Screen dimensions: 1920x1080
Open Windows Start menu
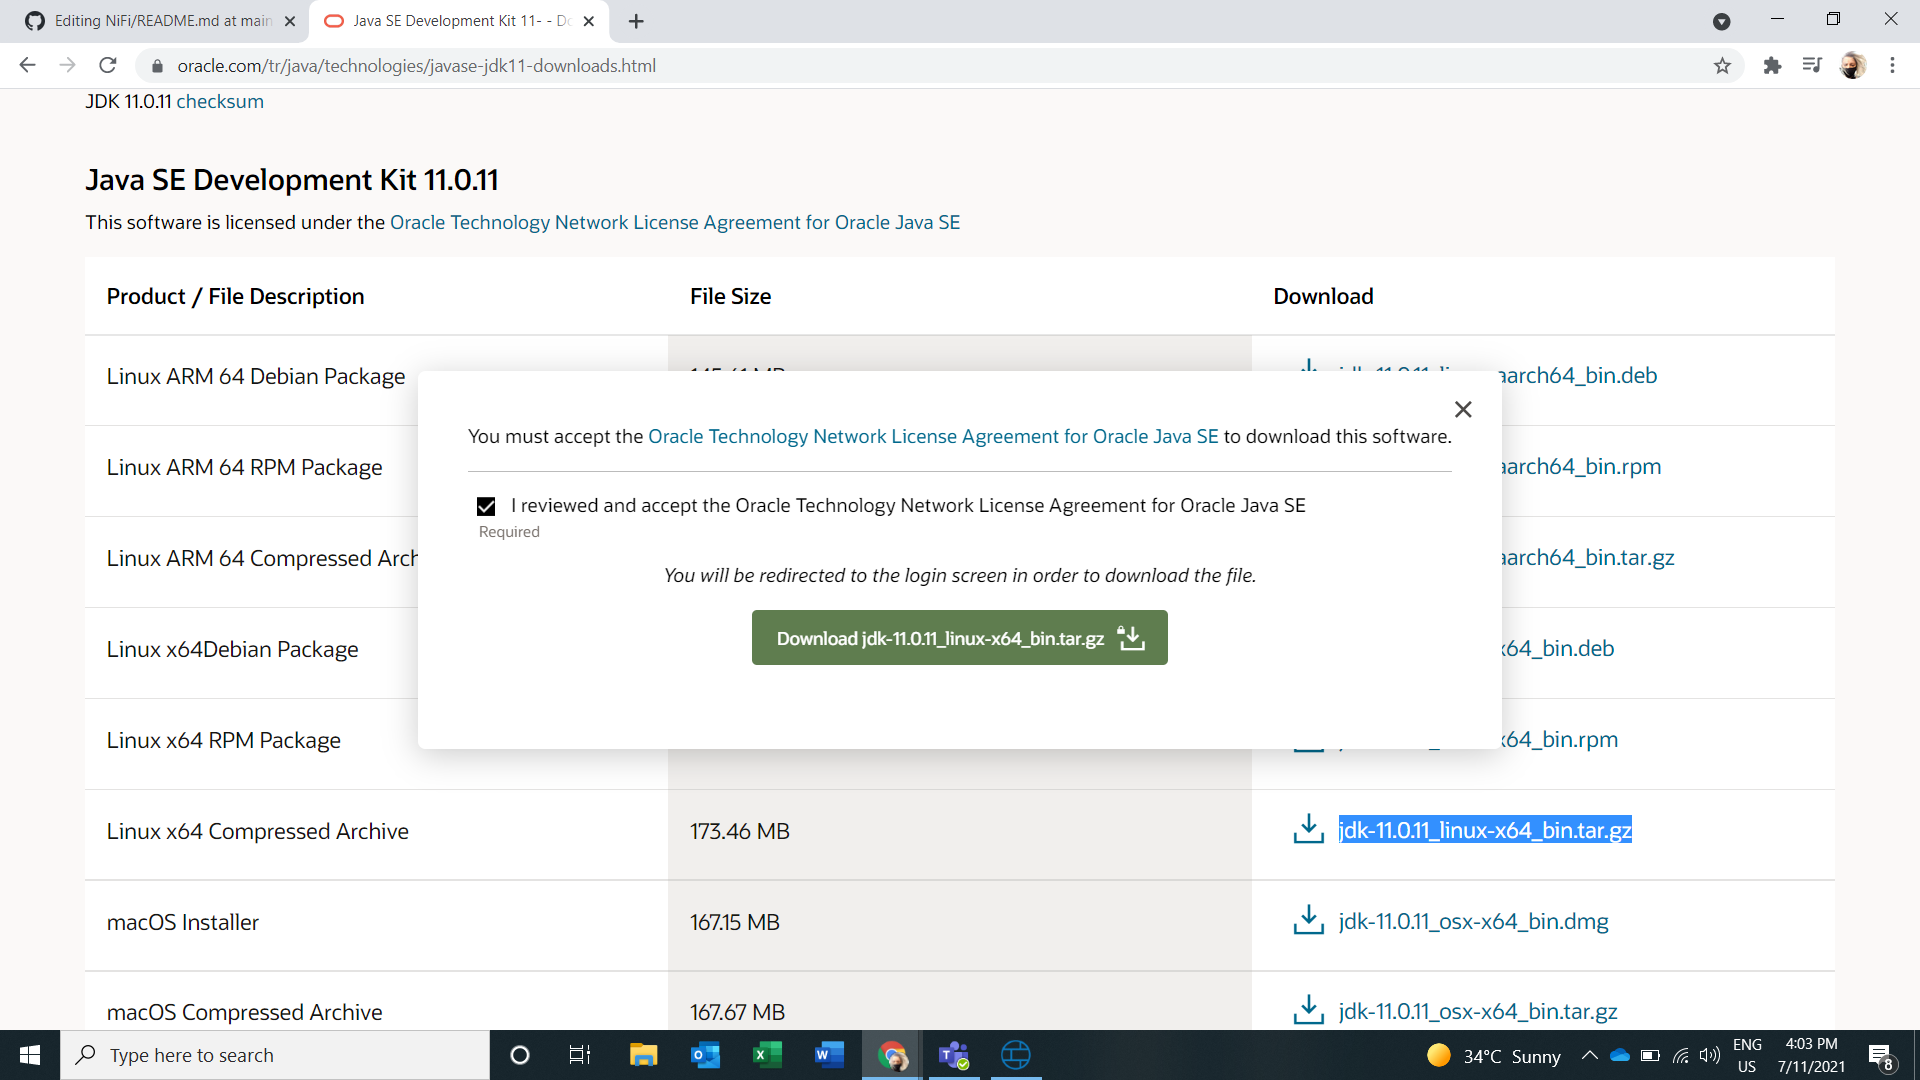pos(30,1055)
